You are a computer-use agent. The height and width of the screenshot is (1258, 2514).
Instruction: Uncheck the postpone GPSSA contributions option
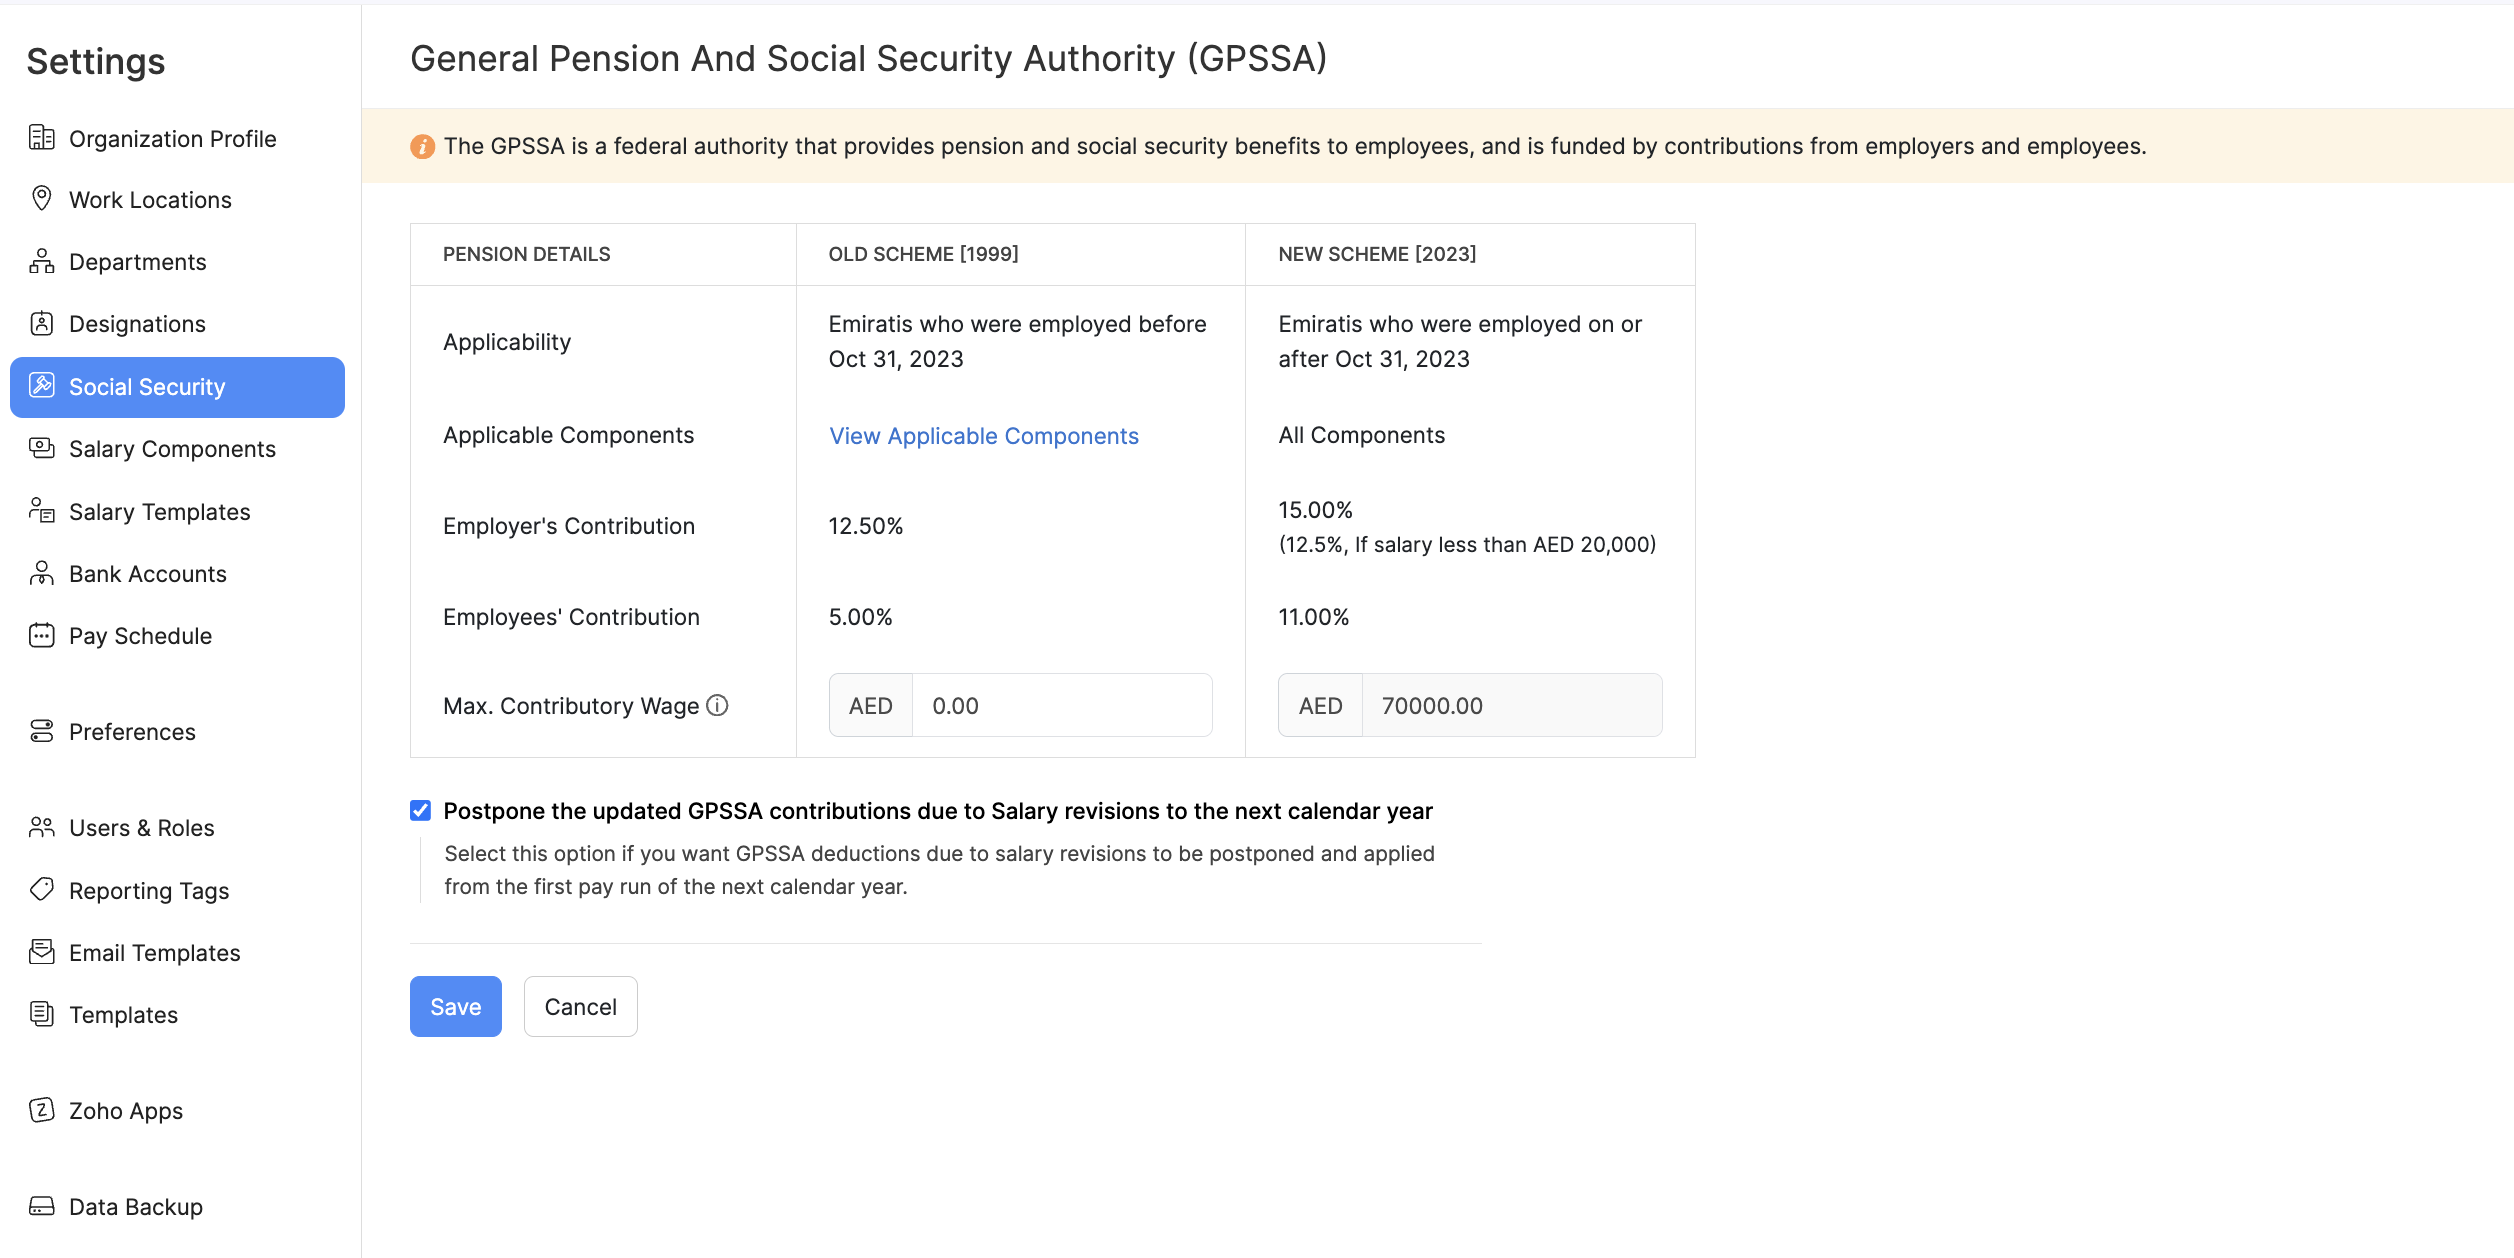(x=420, y=811)
